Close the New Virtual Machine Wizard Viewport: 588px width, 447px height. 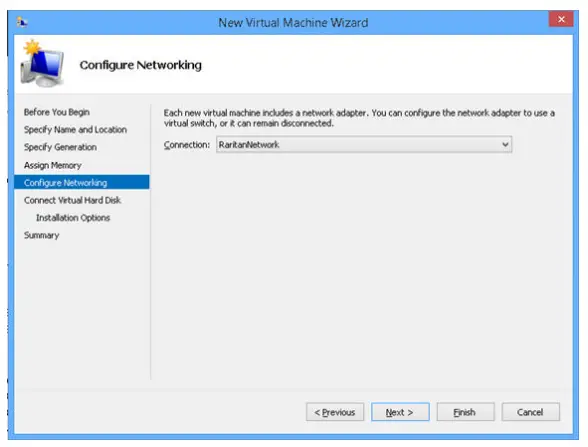(x=561, y=19)
